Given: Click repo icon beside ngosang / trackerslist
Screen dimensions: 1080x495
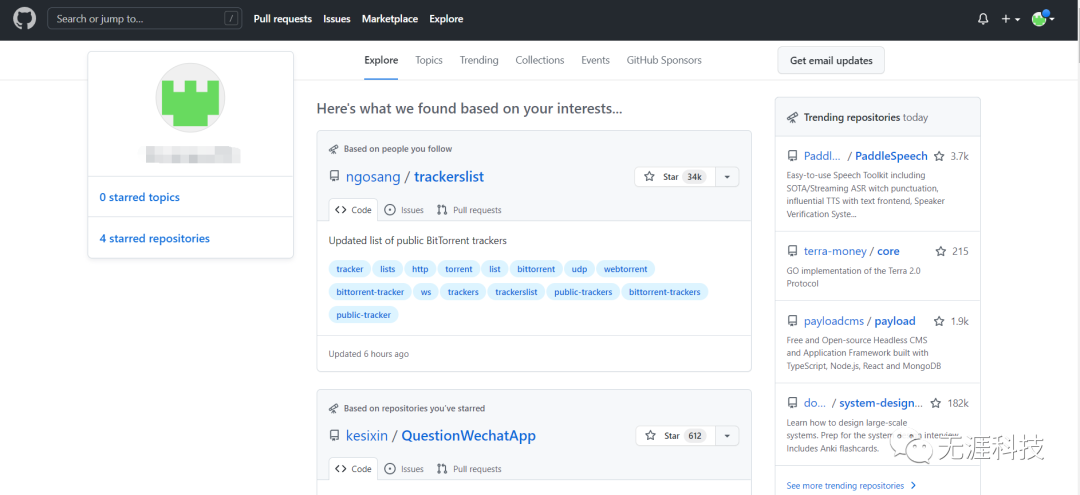Looking at the screenshot, I should [x=334, y=176].
